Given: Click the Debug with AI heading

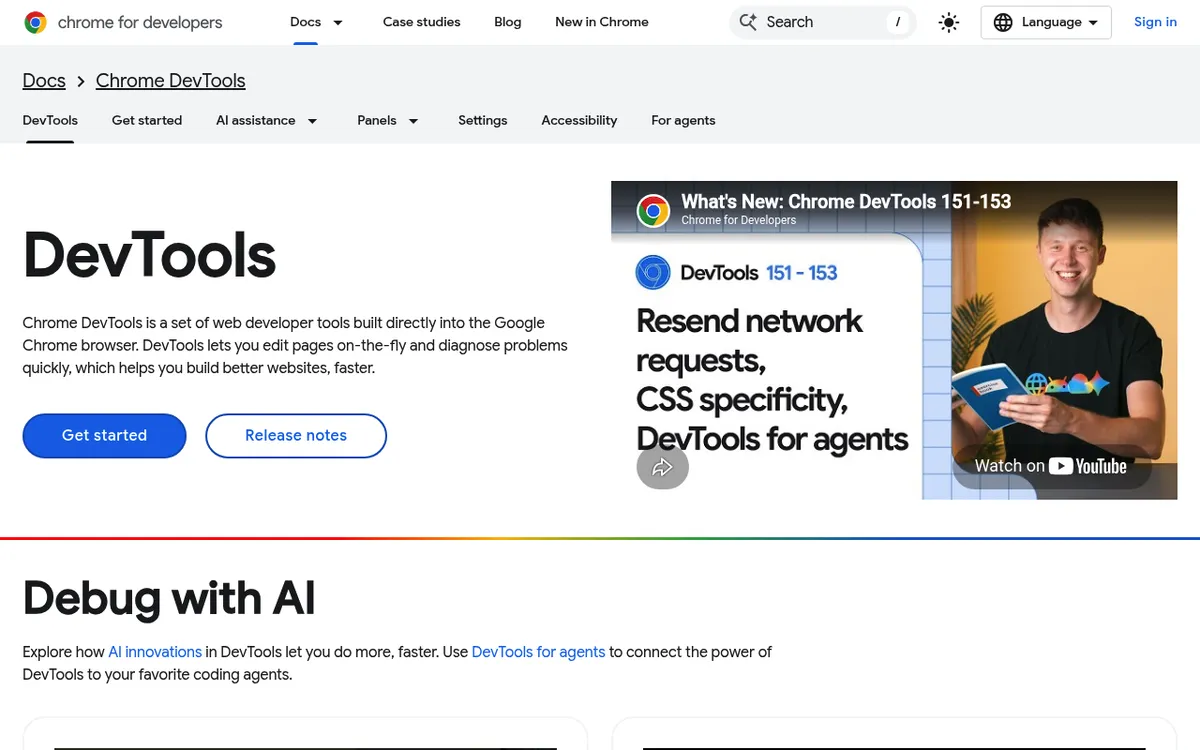Looking at the screenshot, I should tap(169, 598).
